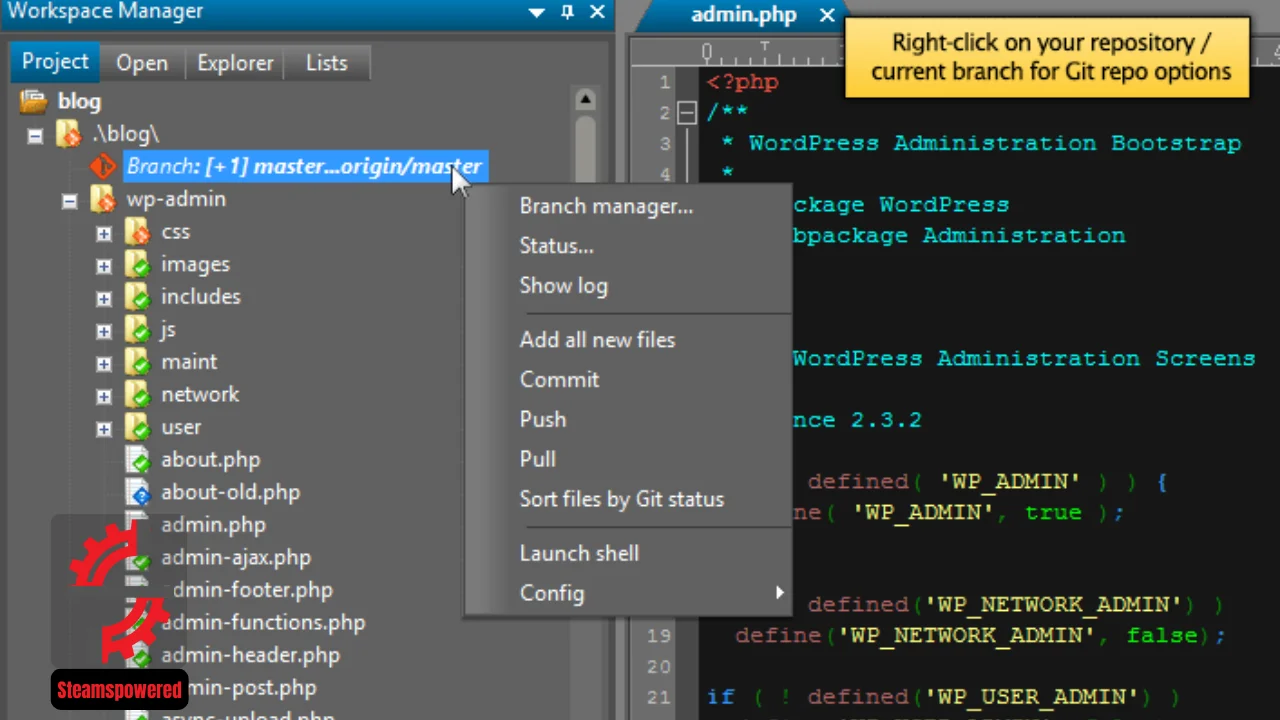
Task: Switch to the Project tab
Action: click(x=55, y=62)
